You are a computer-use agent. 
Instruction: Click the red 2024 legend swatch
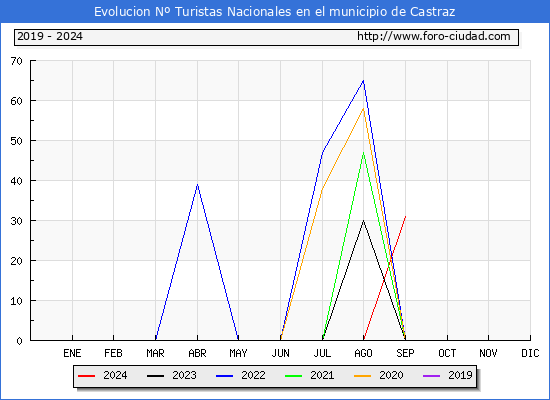(x=86, y=376)
